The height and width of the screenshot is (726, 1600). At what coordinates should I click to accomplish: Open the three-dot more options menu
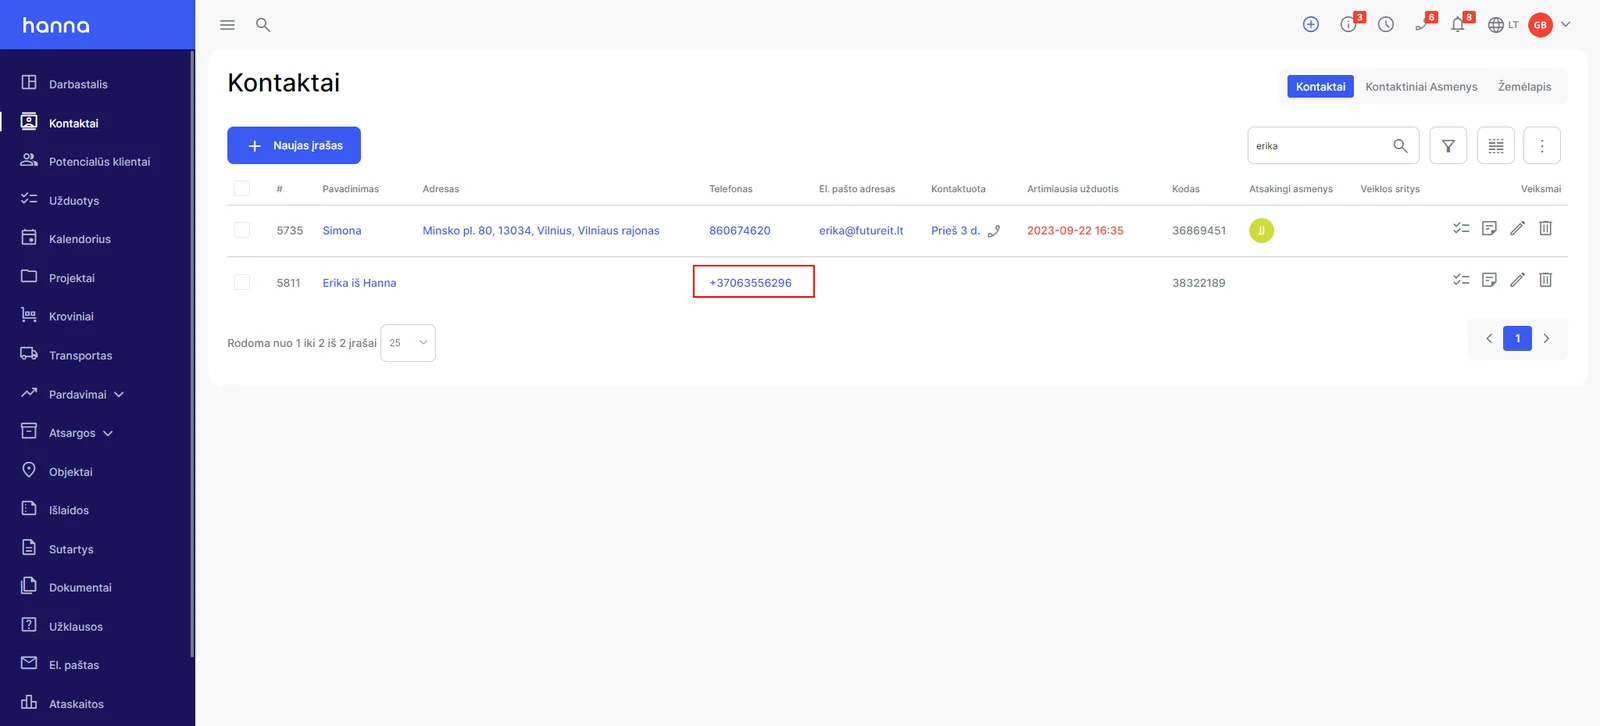[1542, 146]
